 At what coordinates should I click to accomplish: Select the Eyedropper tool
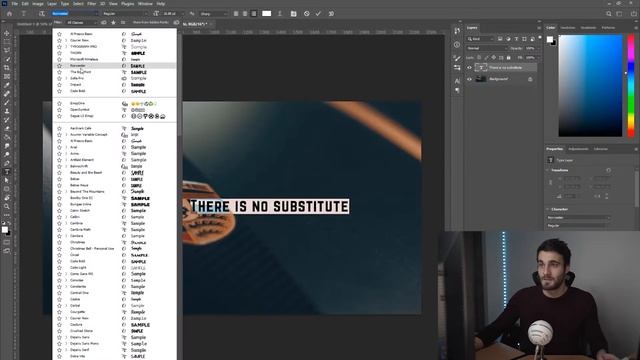(7, 85)
